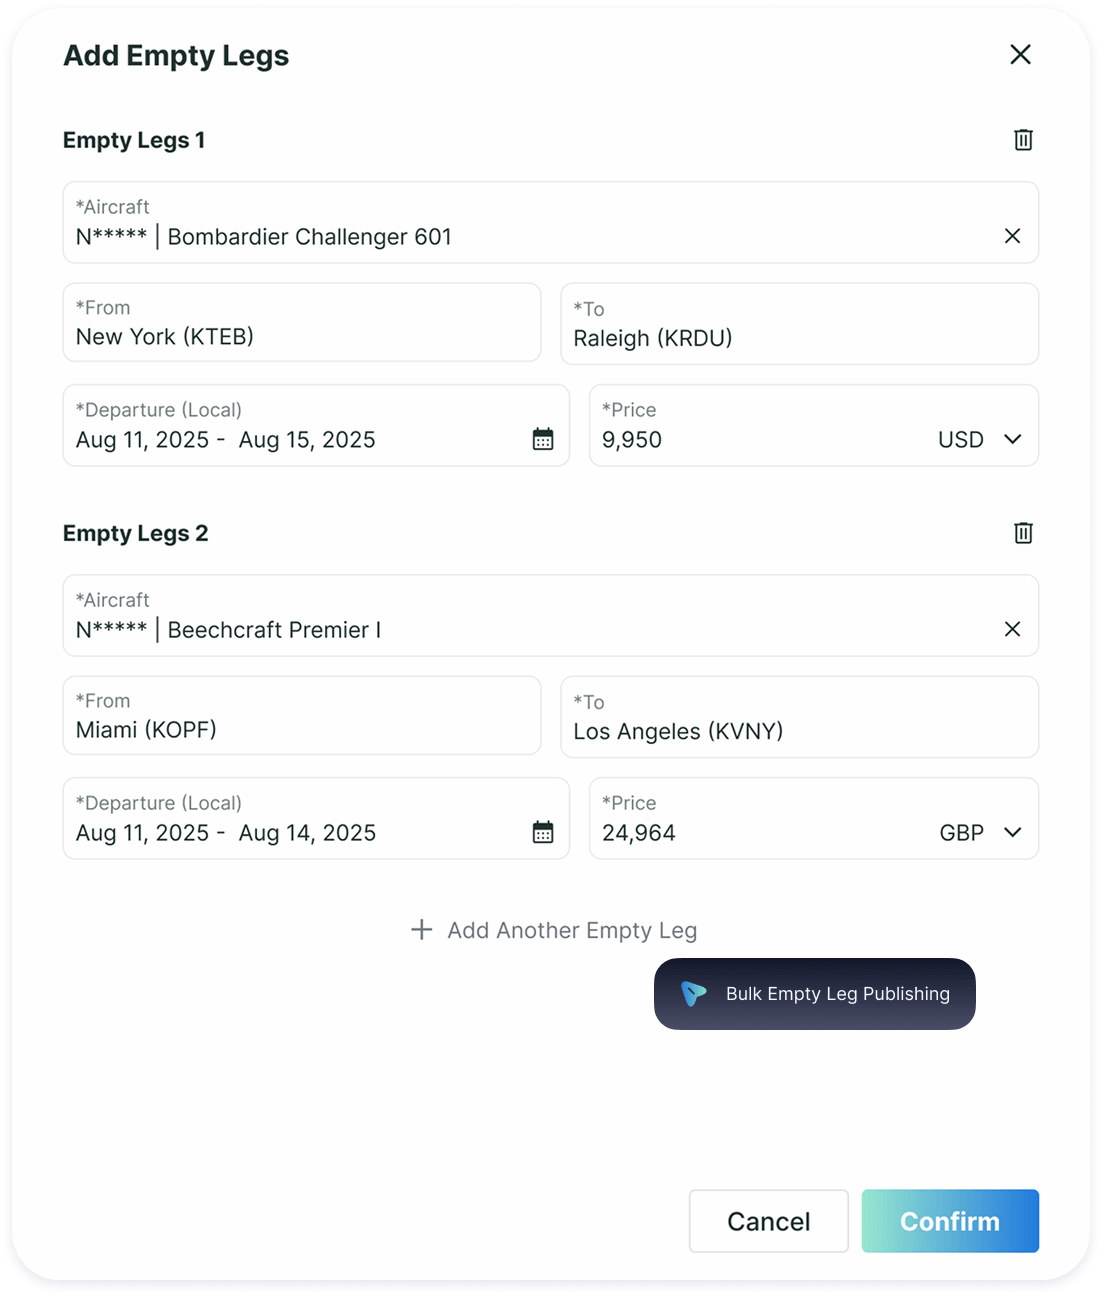
Task: Delete the Empty Legs 1 entry
Action: tap(1022, 139)
